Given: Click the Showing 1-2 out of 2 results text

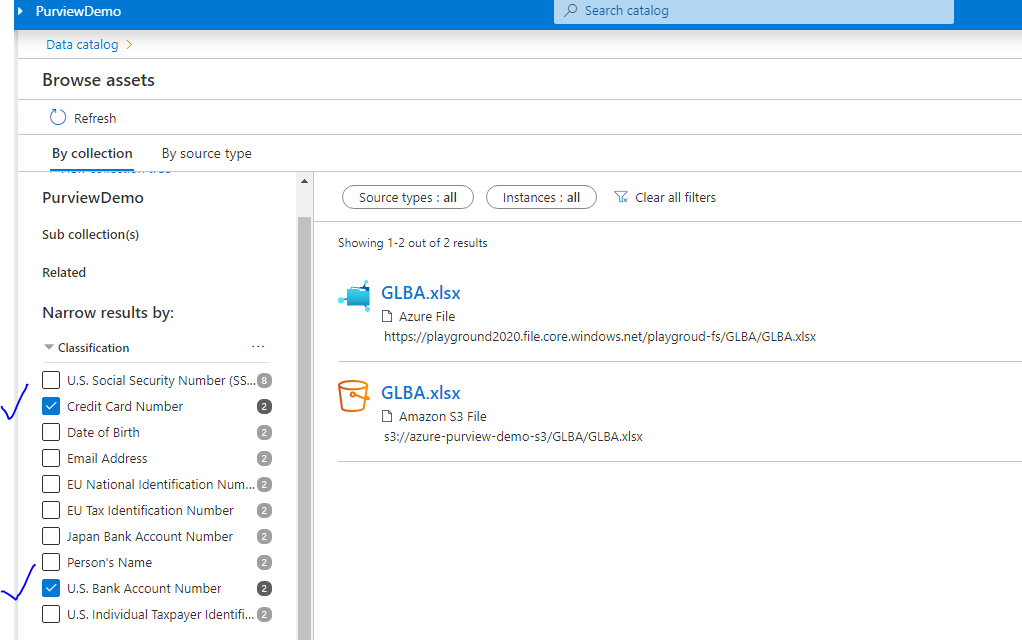Looking at the screenshot, I should (413, 242).
